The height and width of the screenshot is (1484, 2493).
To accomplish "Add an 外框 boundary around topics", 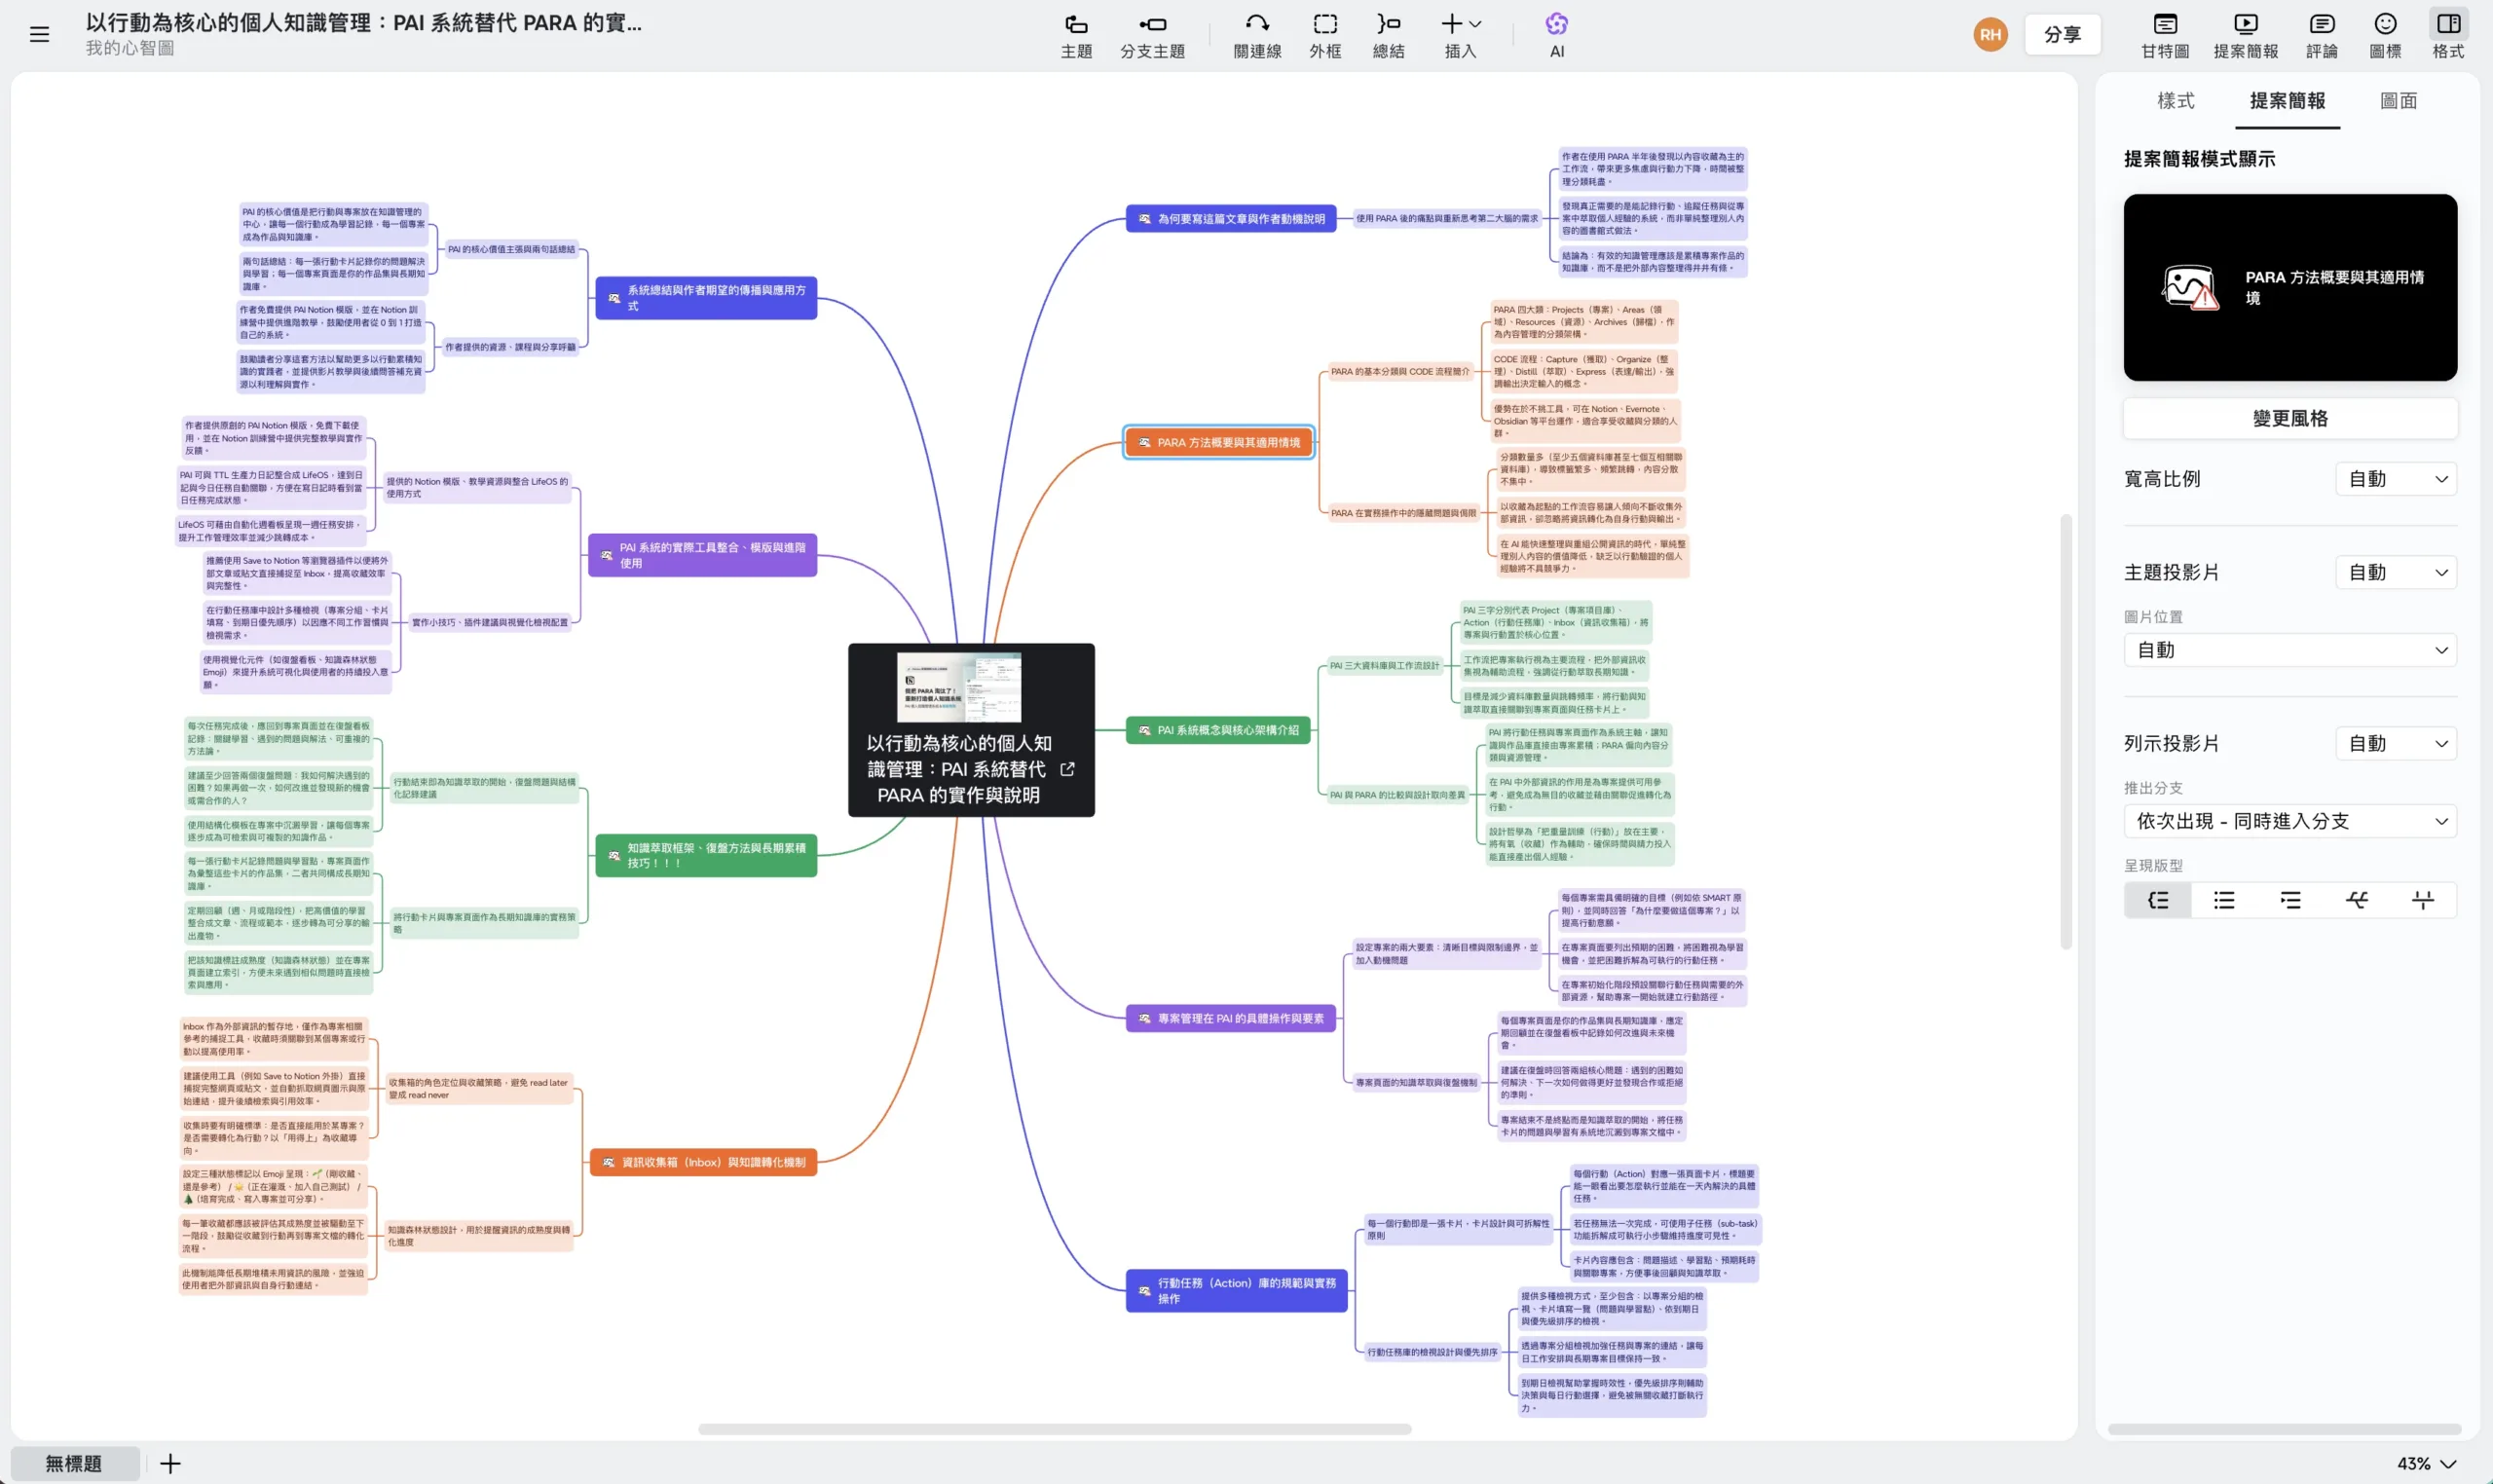I will pos(1323,33).
